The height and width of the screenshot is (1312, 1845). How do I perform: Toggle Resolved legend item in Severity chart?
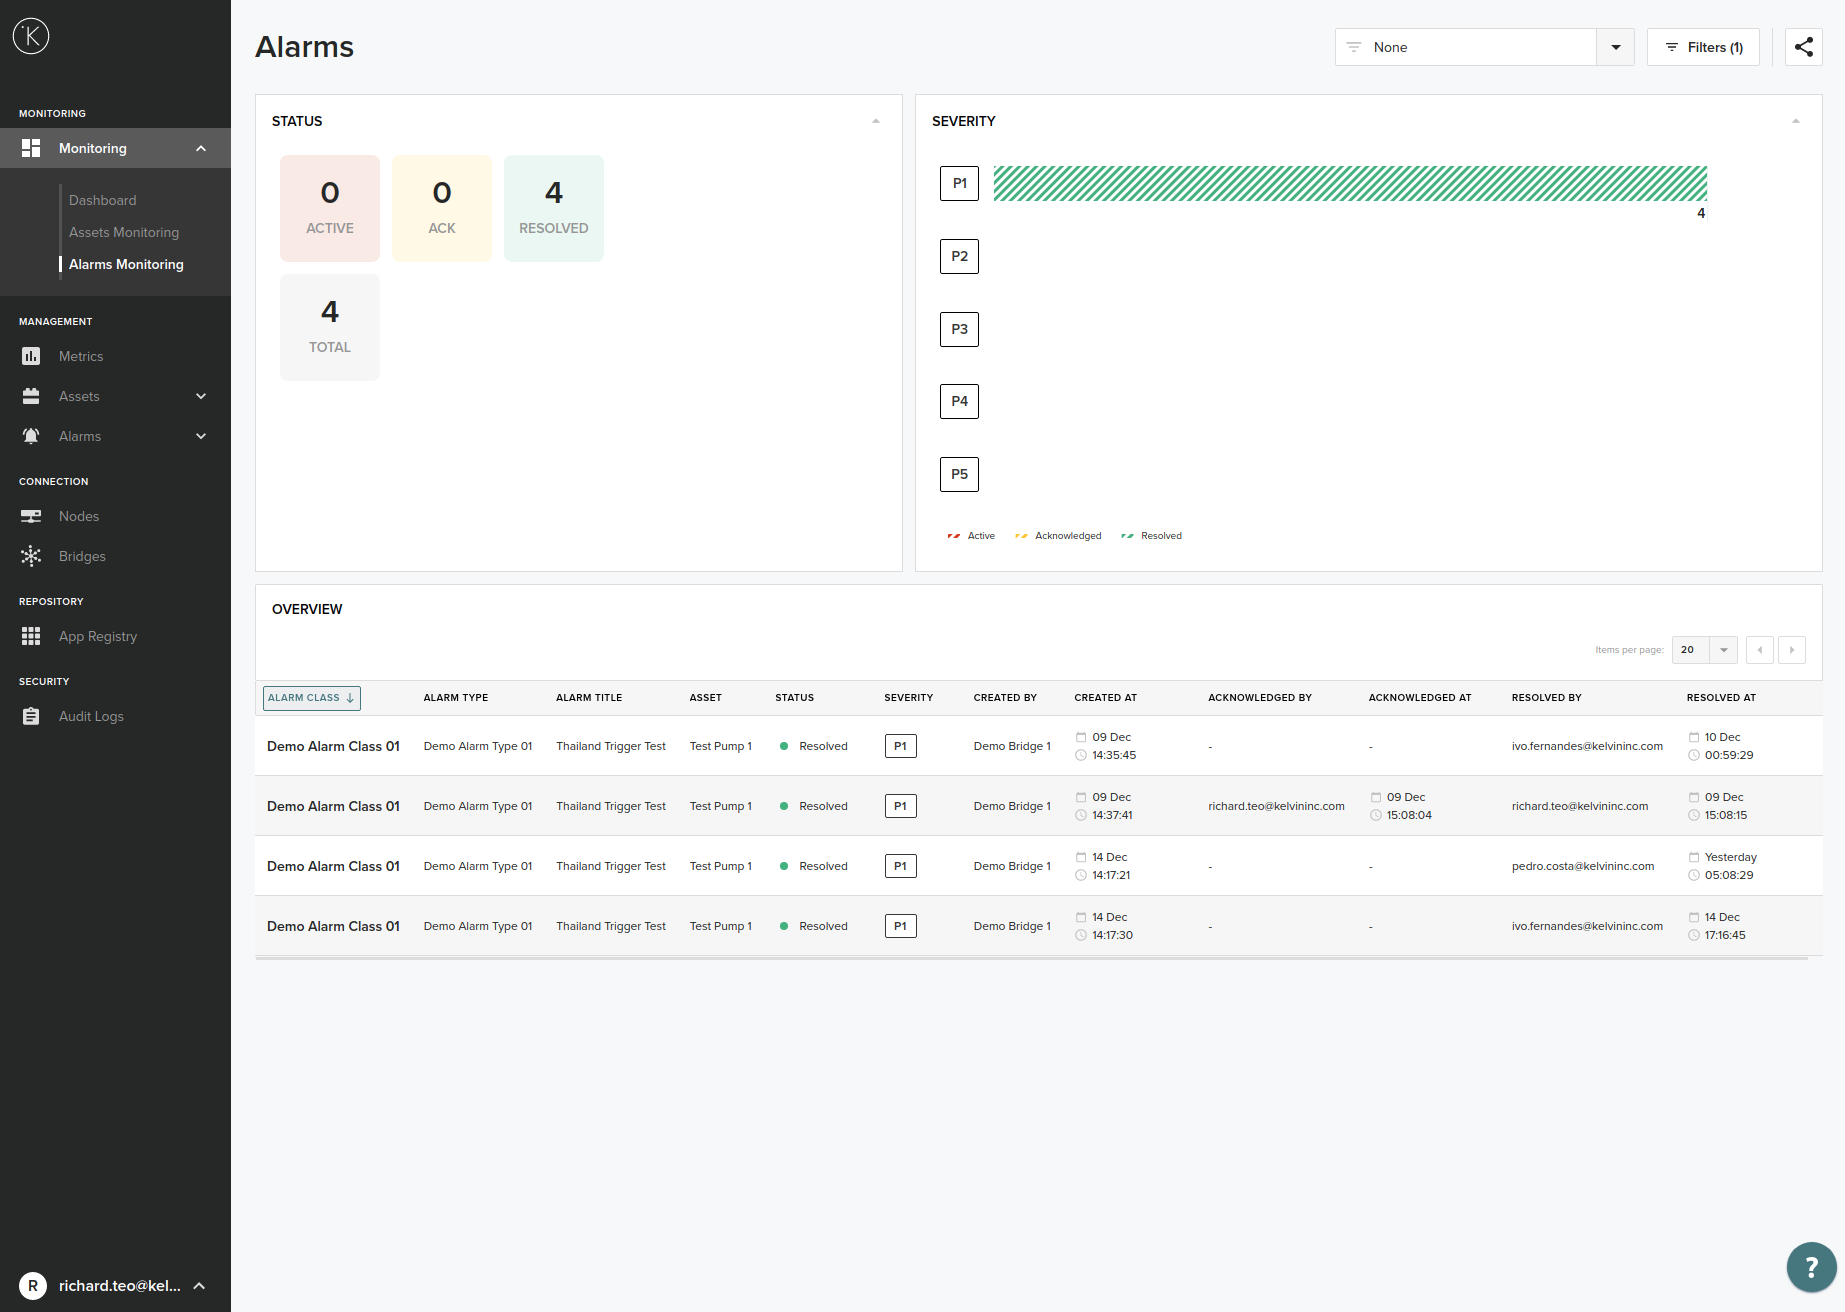1152,536
